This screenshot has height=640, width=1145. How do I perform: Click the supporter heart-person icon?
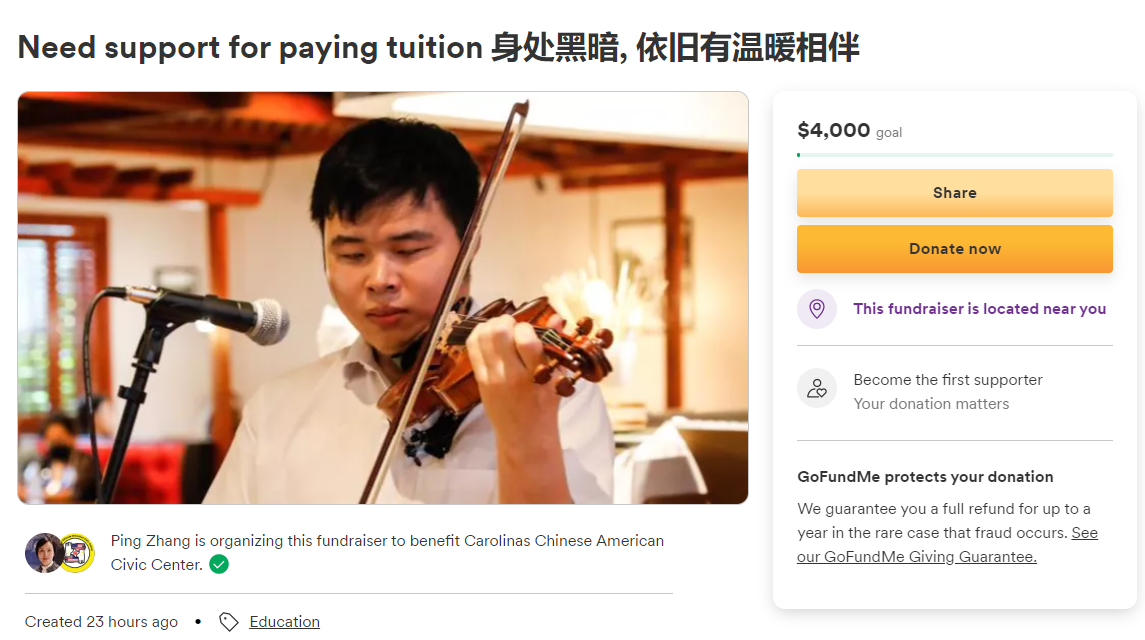817,388
